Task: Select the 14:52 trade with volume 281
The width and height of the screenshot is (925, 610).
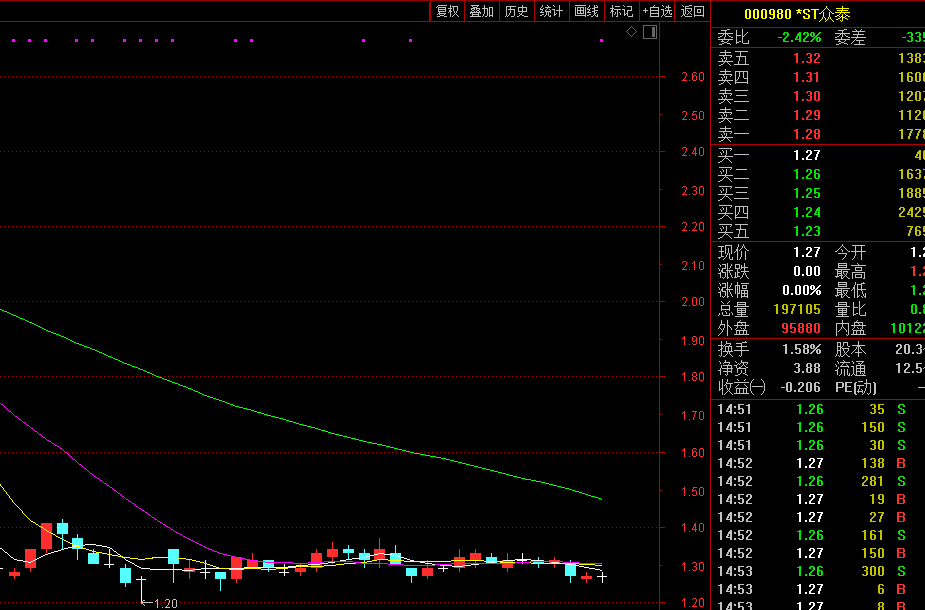Action: (817, 481)
